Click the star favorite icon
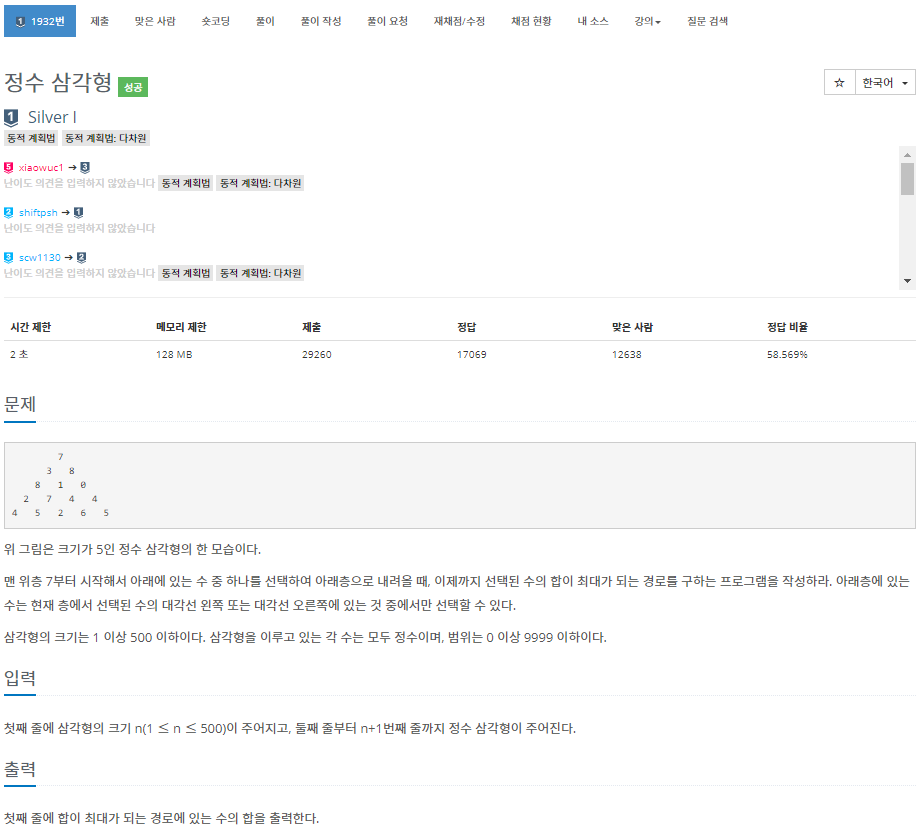The image size is (924, 837). click(x=840, y=83)
